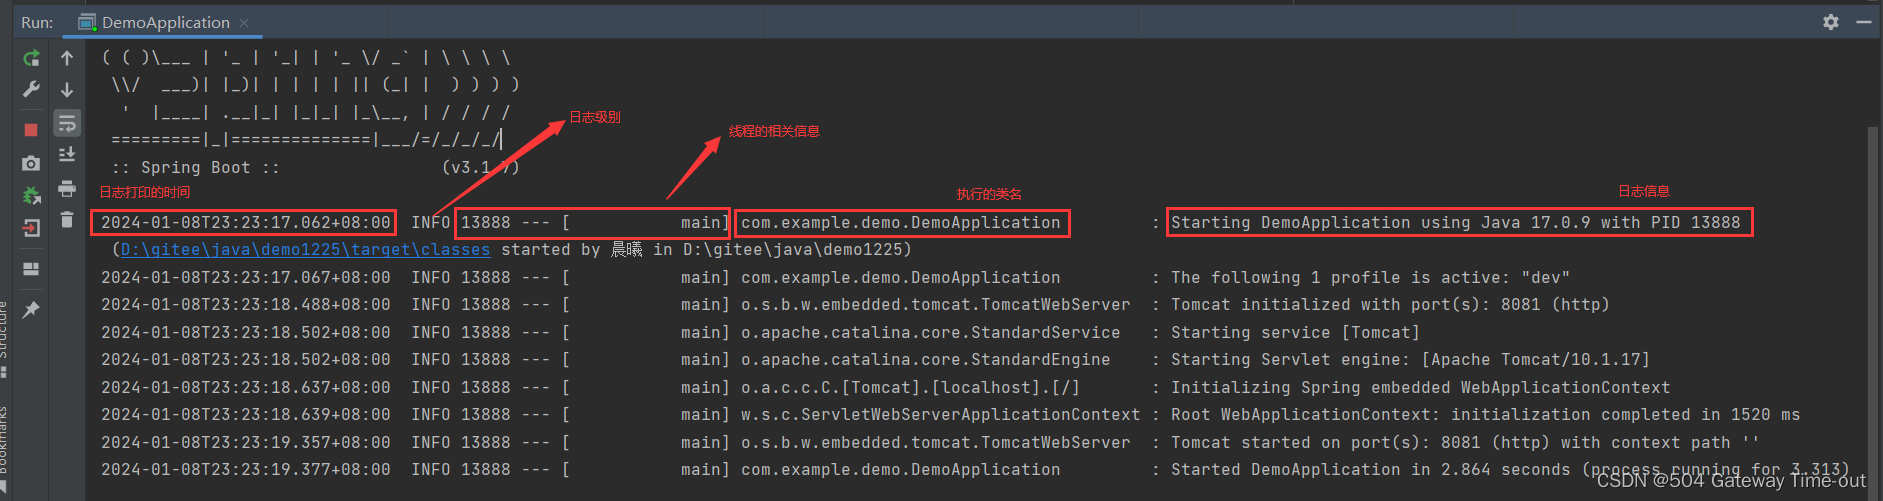Print console output with printer icon
The height and width of the screenshot is (501, 1883).
[x=67, y=188]
